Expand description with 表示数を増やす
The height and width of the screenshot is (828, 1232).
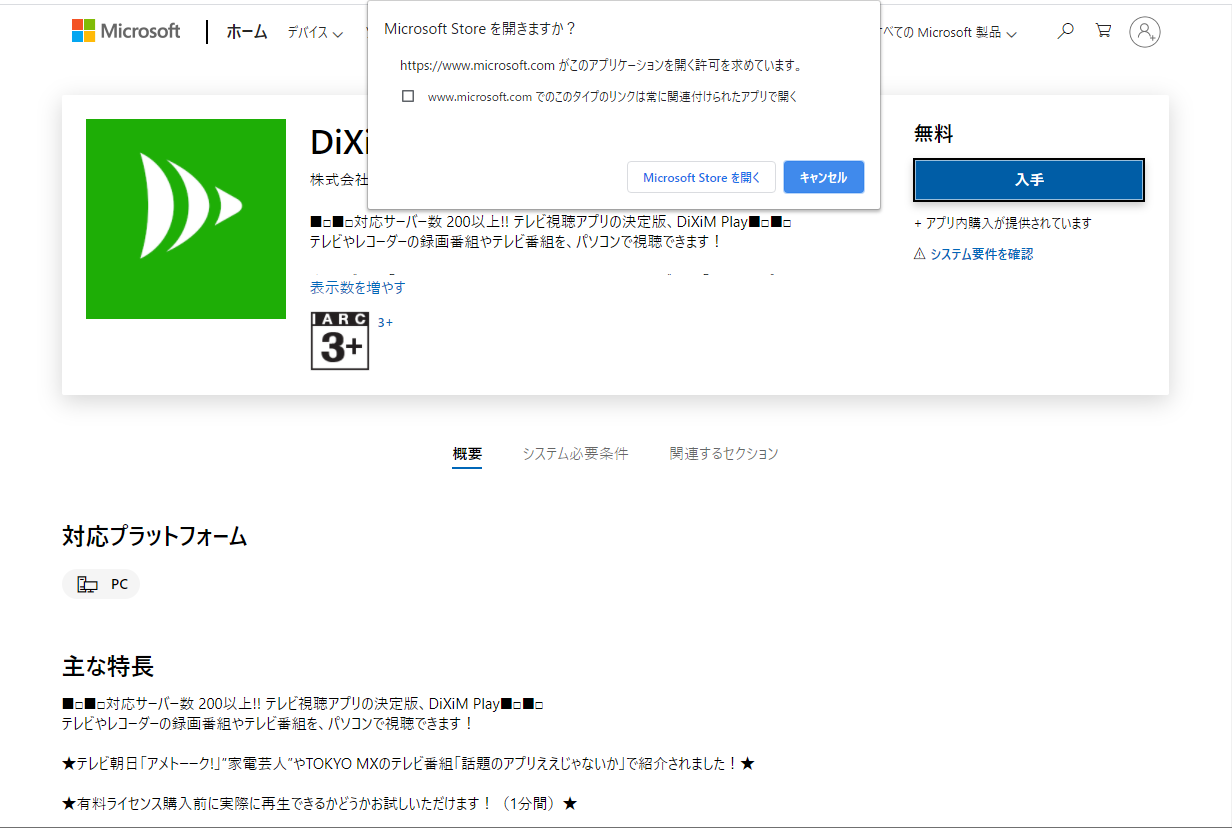point(357,288)
